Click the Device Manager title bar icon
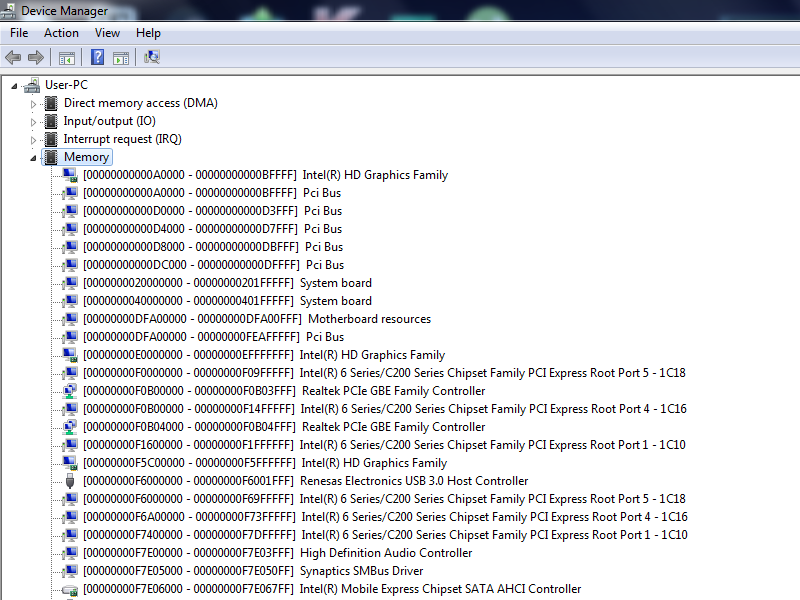The width and height of the screenshot is (800, 600). tap(8, 10)
